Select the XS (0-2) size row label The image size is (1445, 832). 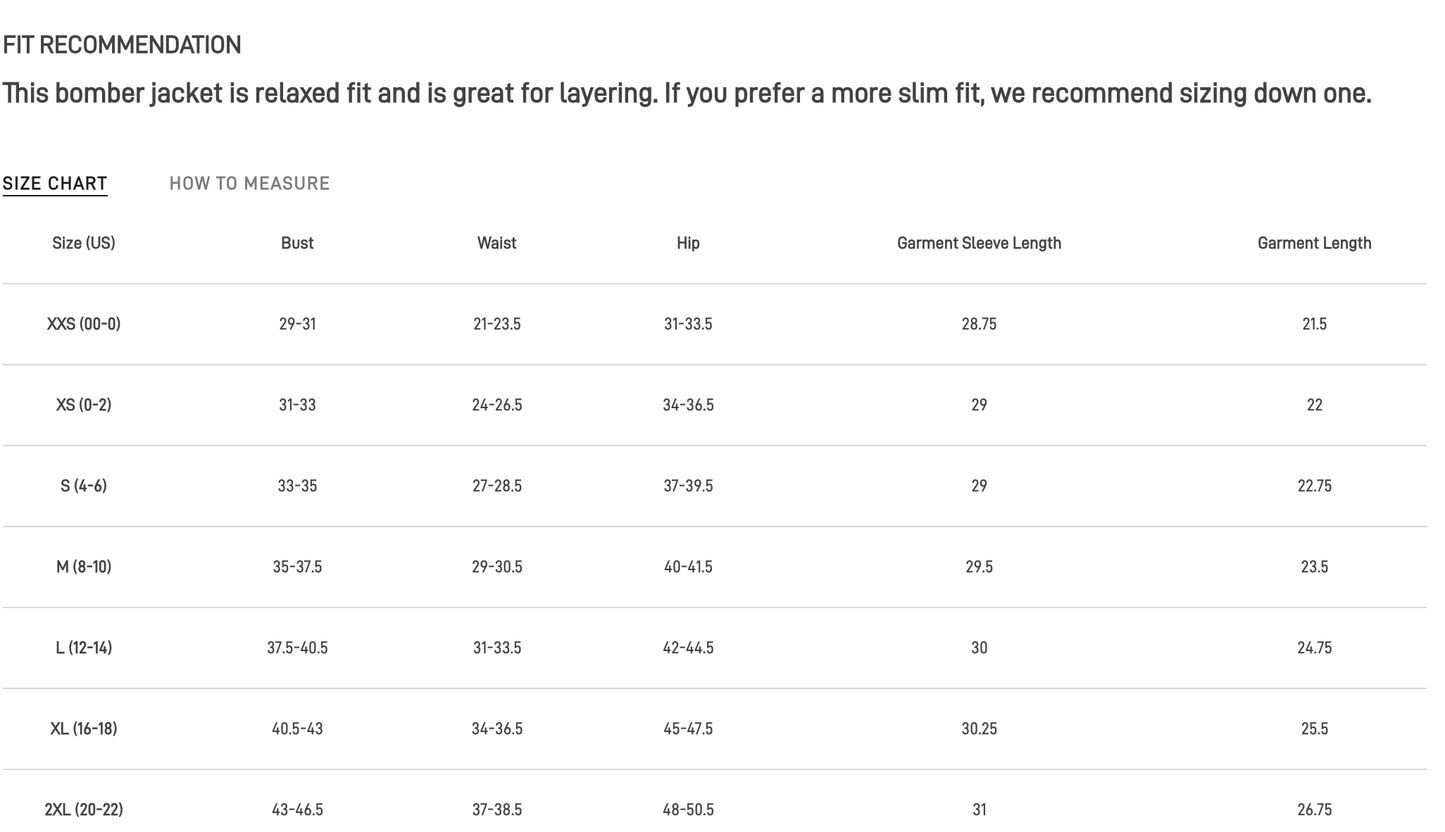pyautogui.click(x=84, y=405)
